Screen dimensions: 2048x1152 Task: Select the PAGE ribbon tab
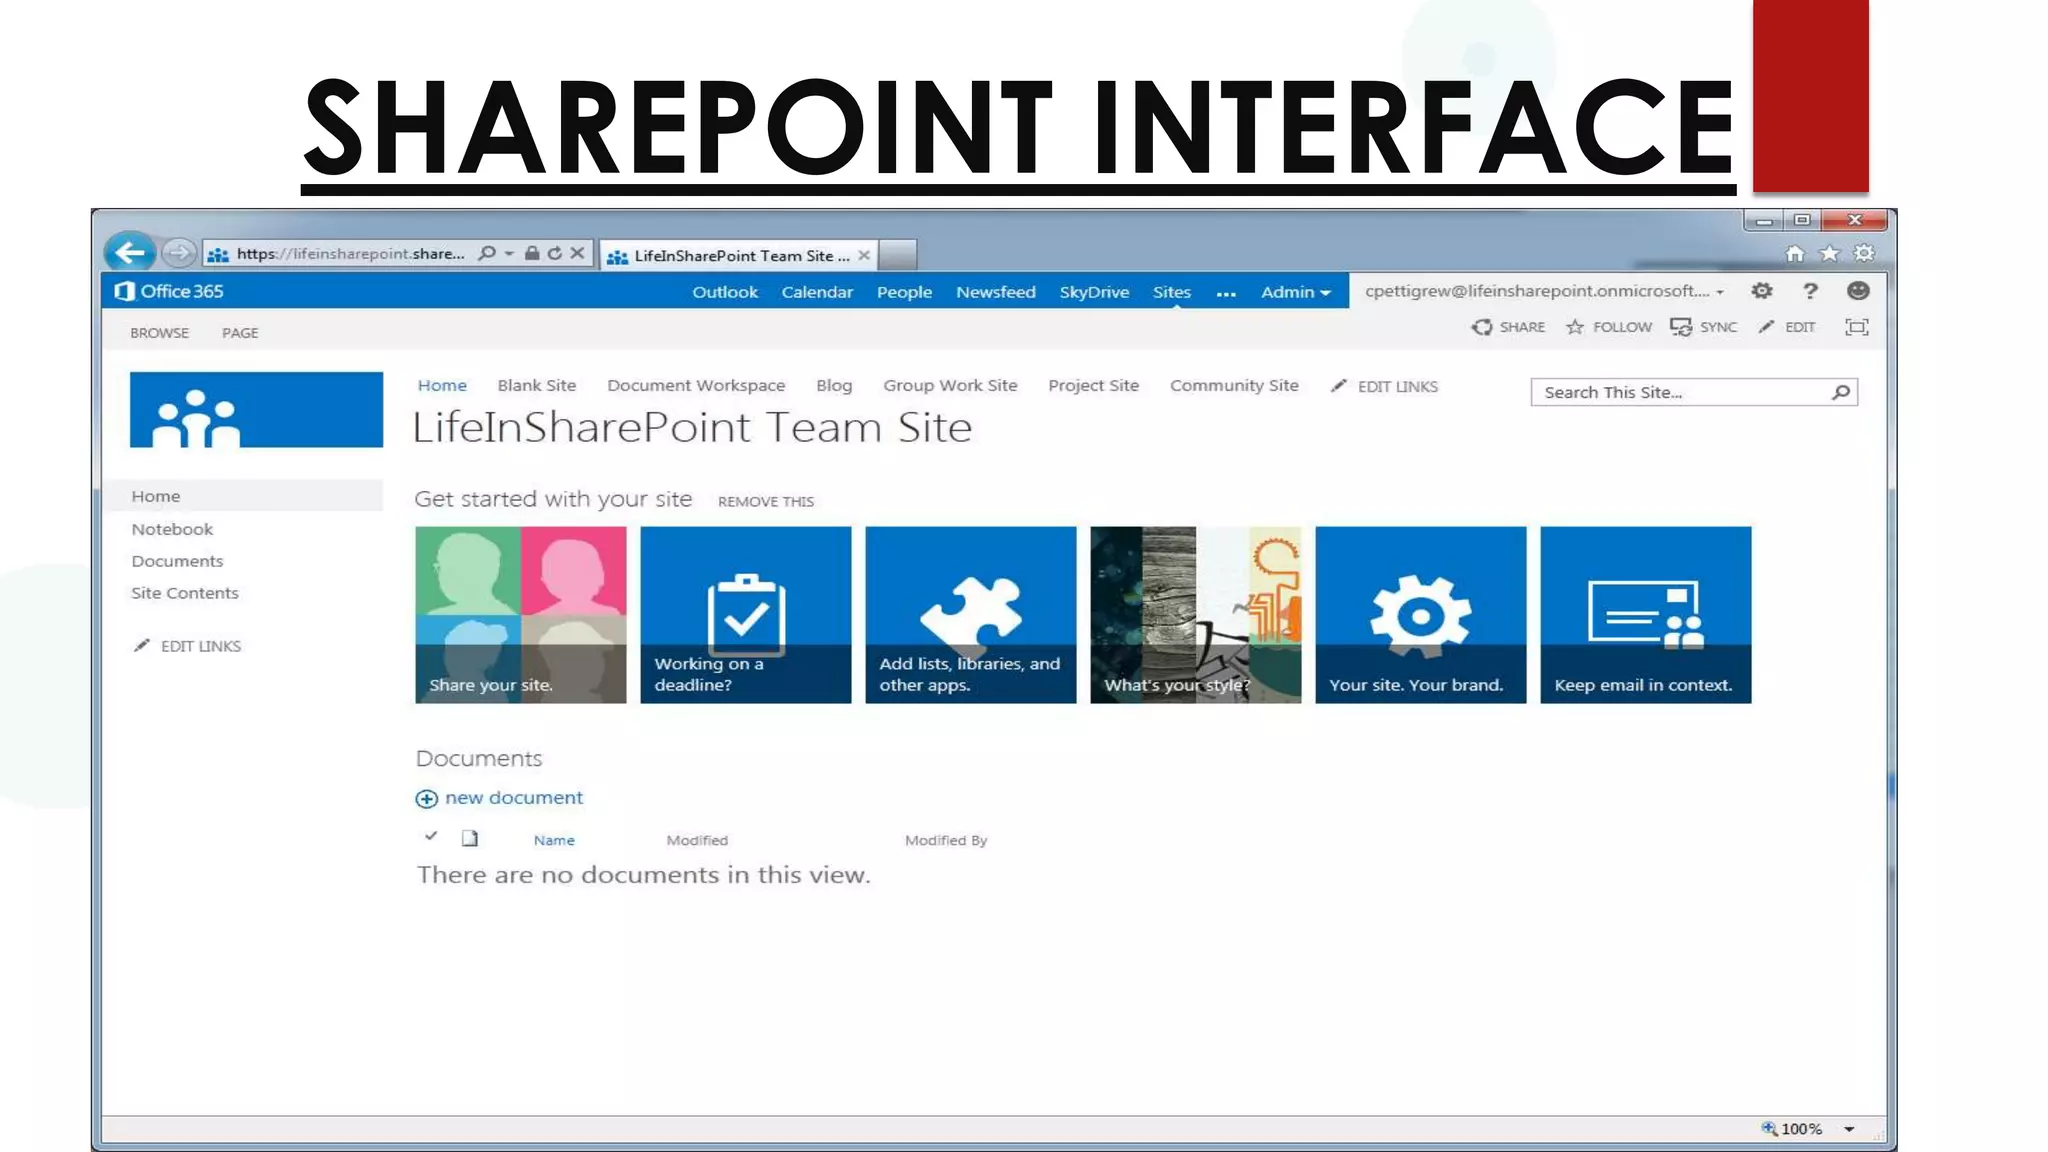[x=240, y=333]
